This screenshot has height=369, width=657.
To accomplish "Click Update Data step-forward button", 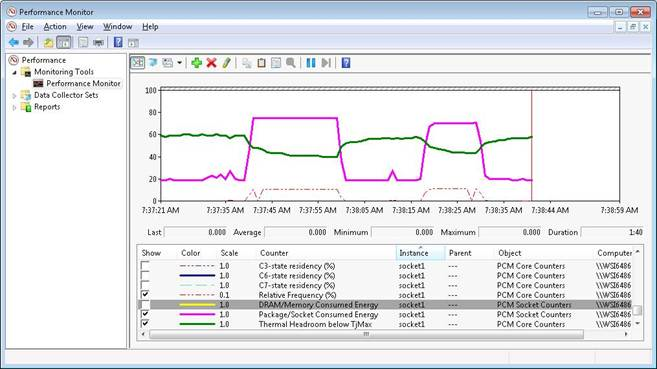I will [x=326, y=63].
